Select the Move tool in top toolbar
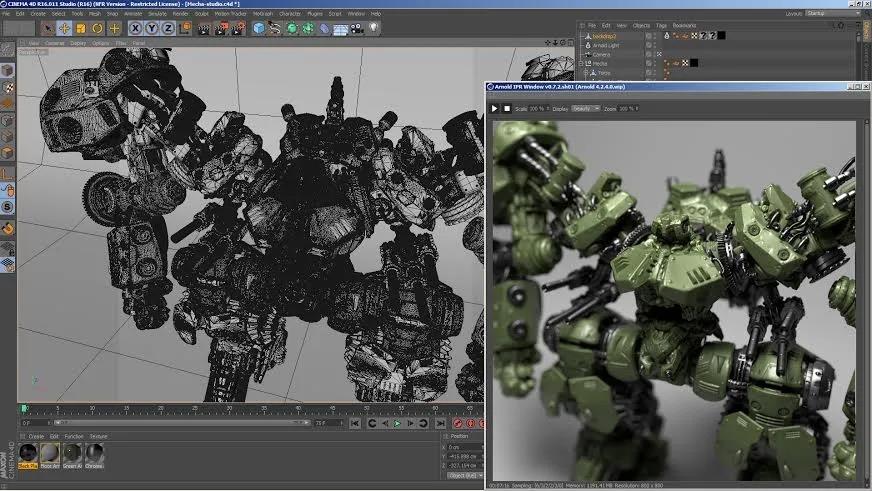 point(64,28)
